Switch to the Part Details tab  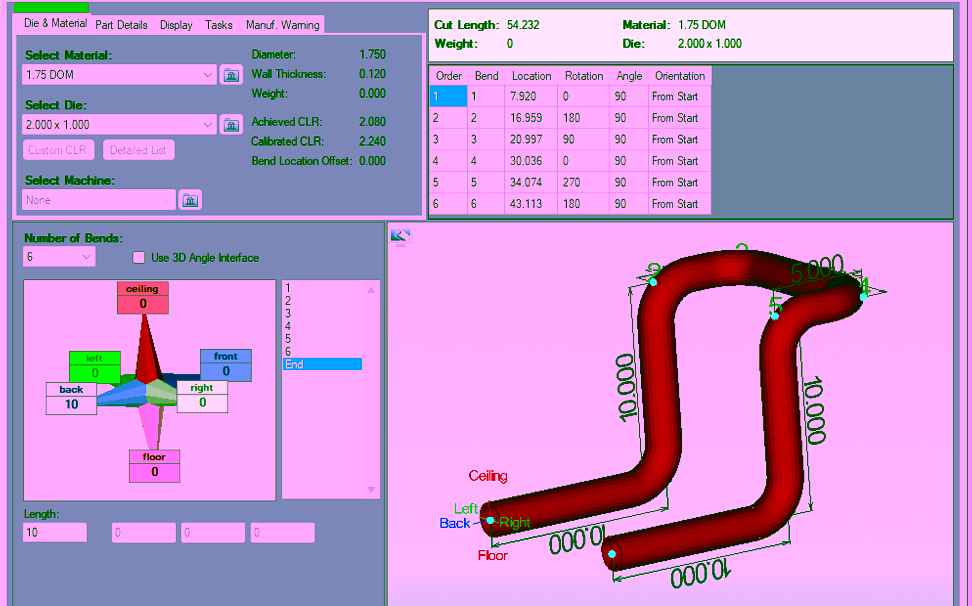point(122,25)
